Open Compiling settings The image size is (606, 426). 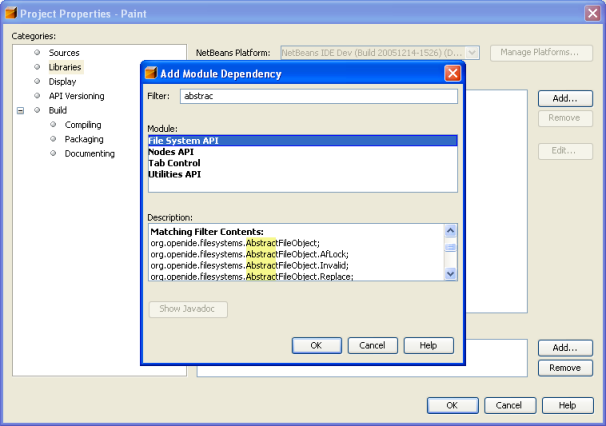pyautogui.click(x=83, y=125)
